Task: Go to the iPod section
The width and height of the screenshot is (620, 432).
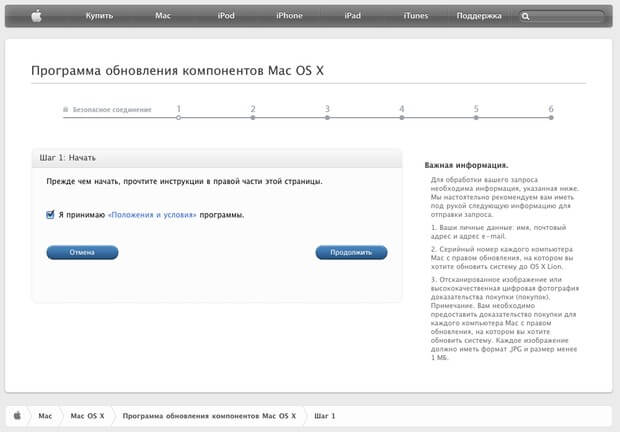Action: [x=226, y=16]
